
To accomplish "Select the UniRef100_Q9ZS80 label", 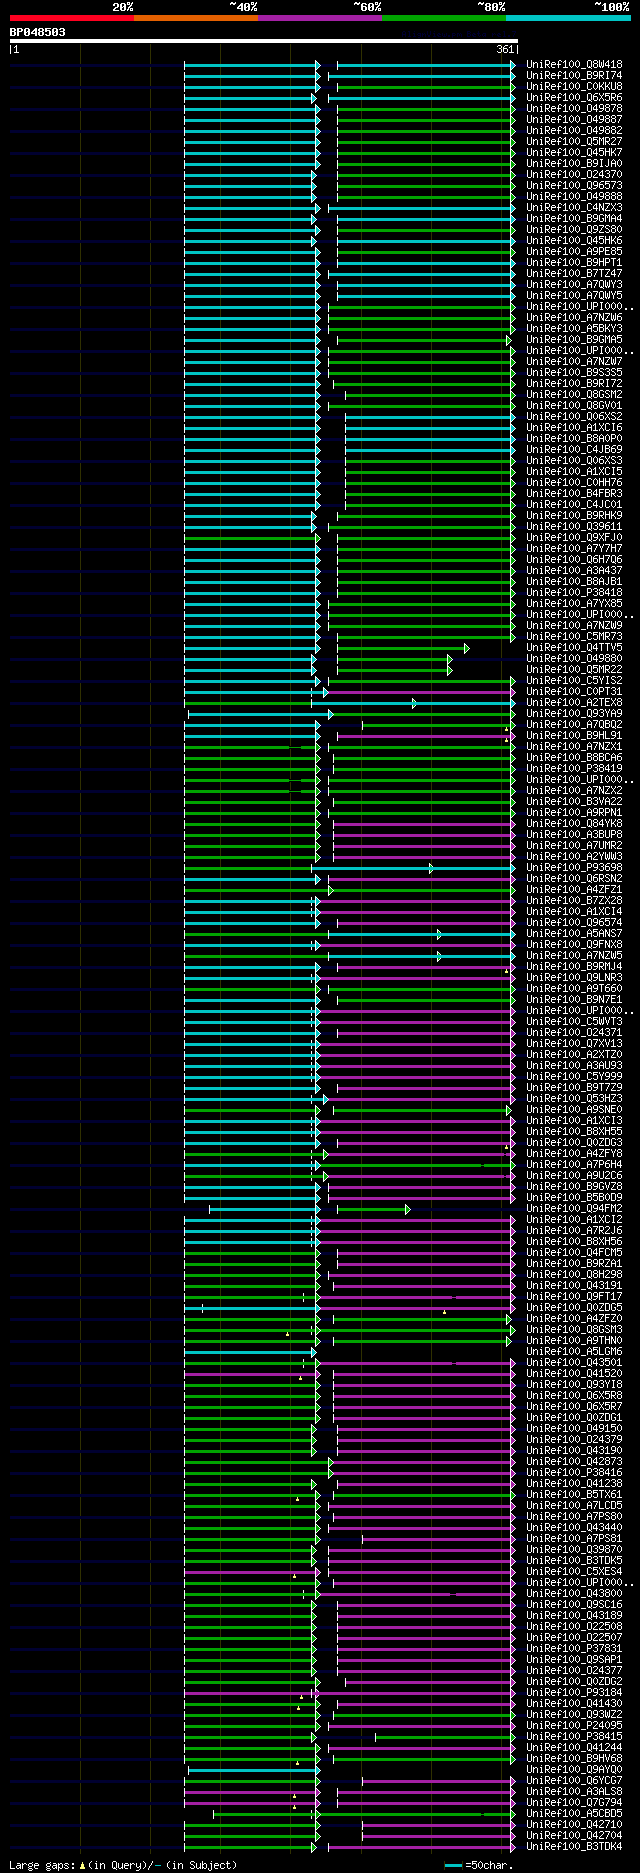I will [x=574, y=230].
